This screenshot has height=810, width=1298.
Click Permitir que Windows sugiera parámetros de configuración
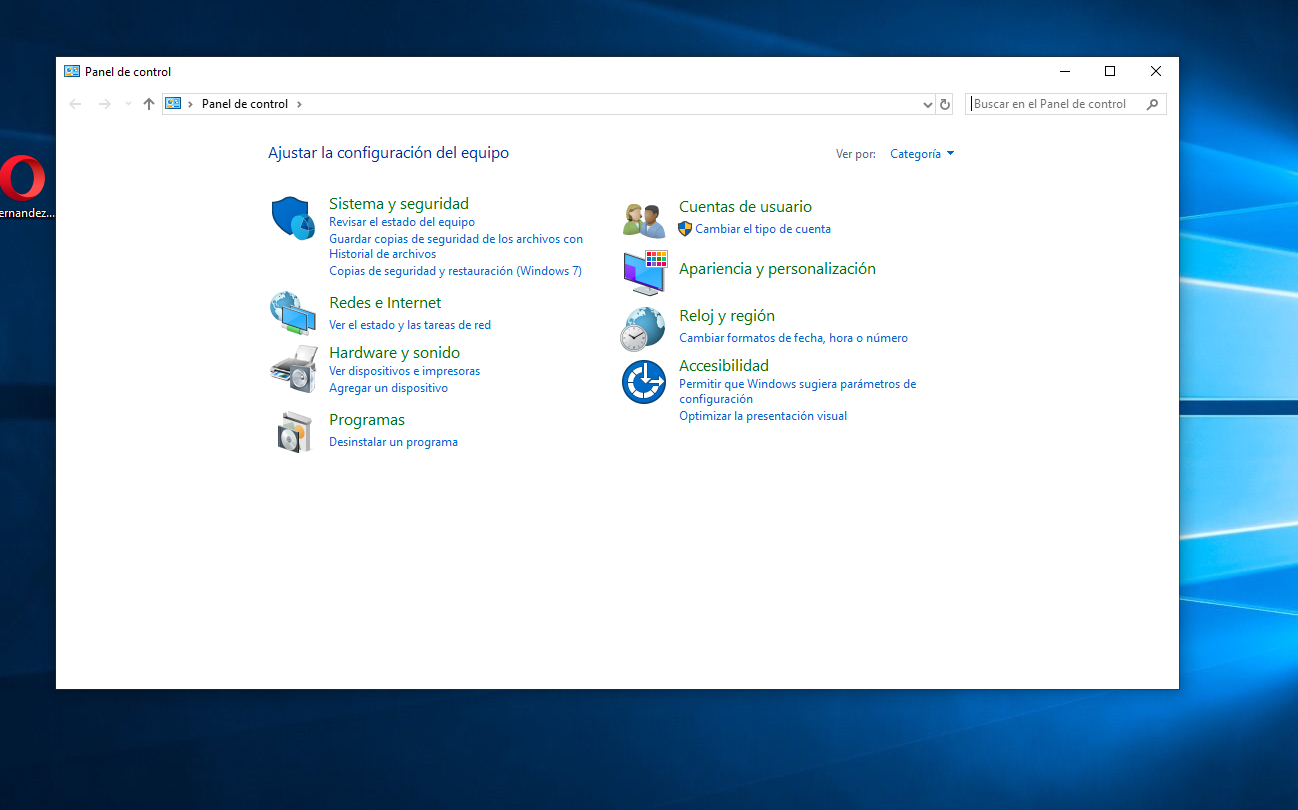(797, 391)
